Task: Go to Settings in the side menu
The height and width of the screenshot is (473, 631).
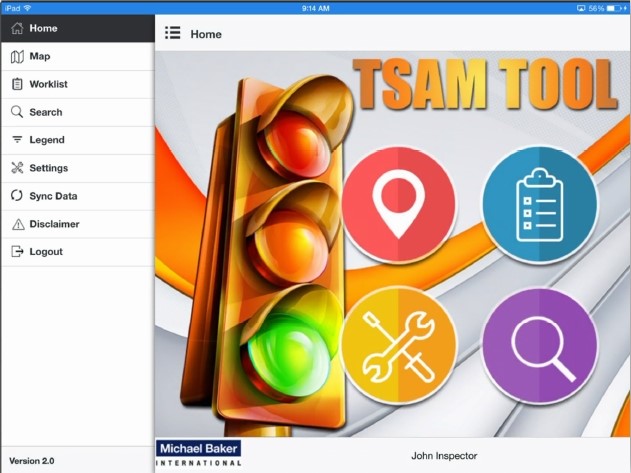Action: coord(49,168)
